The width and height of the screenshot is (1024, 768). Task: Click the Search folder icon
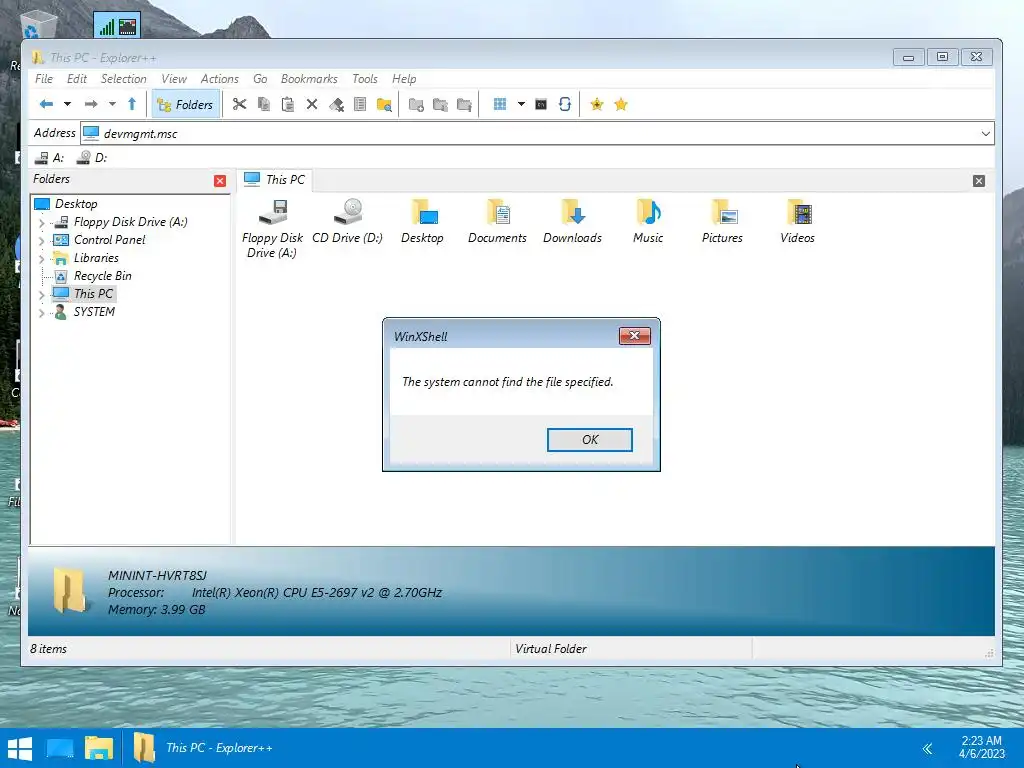(x=385, y=104)
